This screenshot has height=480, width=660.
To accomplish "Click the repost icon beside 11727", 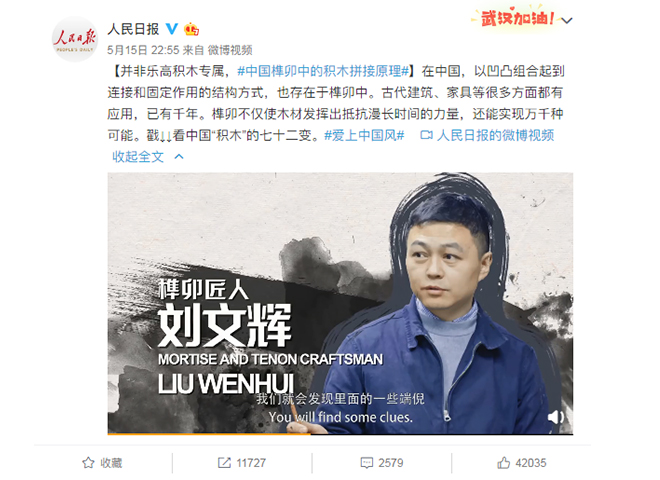I will [x=224, y=463].
